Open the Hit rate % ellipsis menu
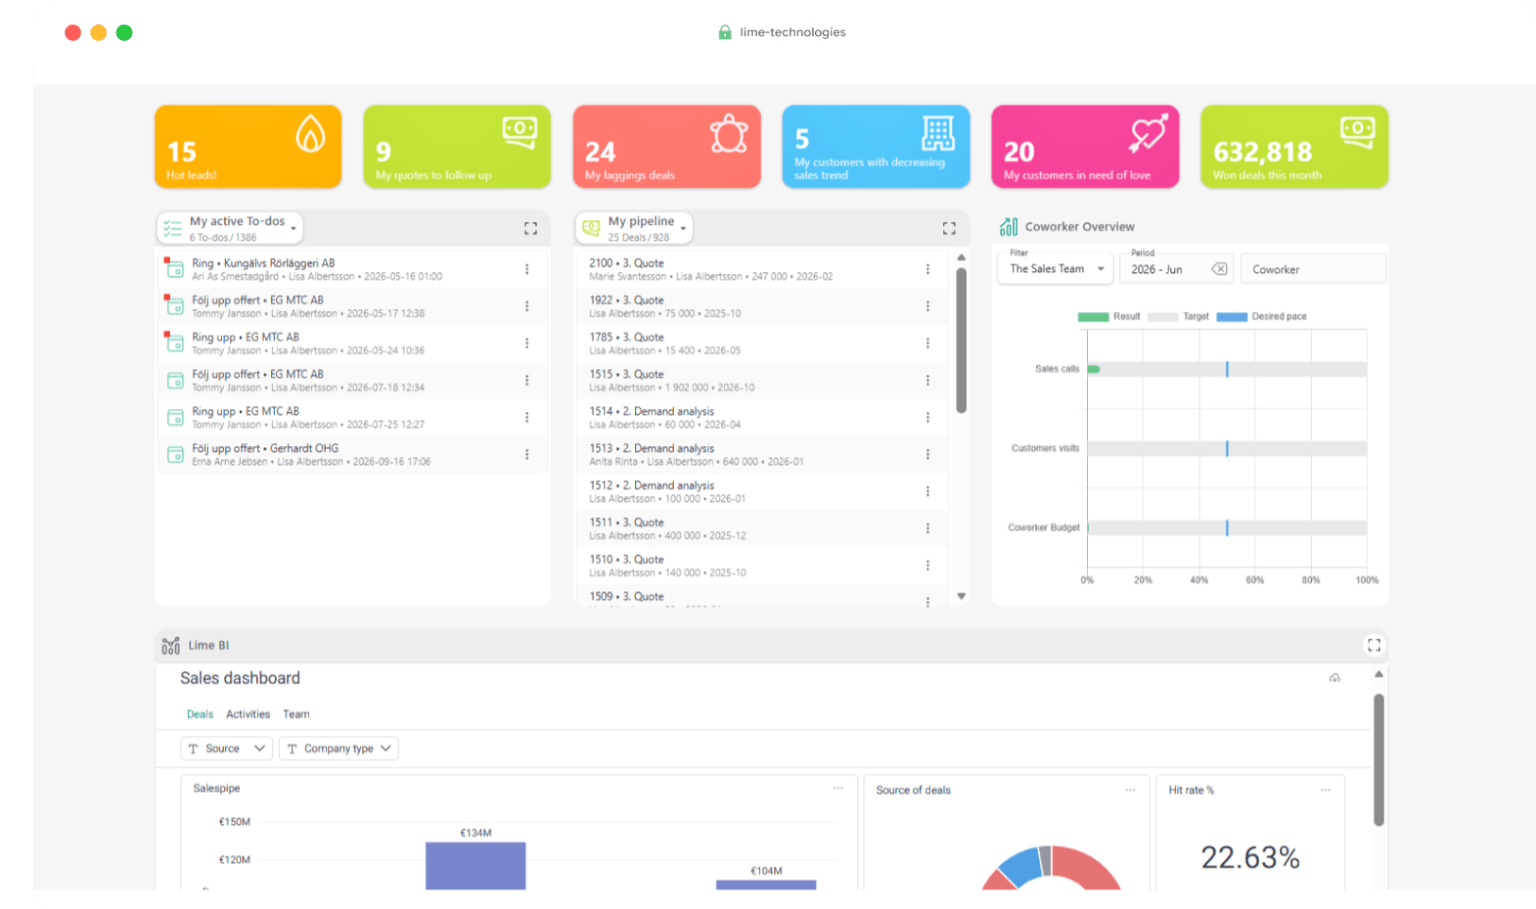1536x909 pixels. click(1325, 790)
